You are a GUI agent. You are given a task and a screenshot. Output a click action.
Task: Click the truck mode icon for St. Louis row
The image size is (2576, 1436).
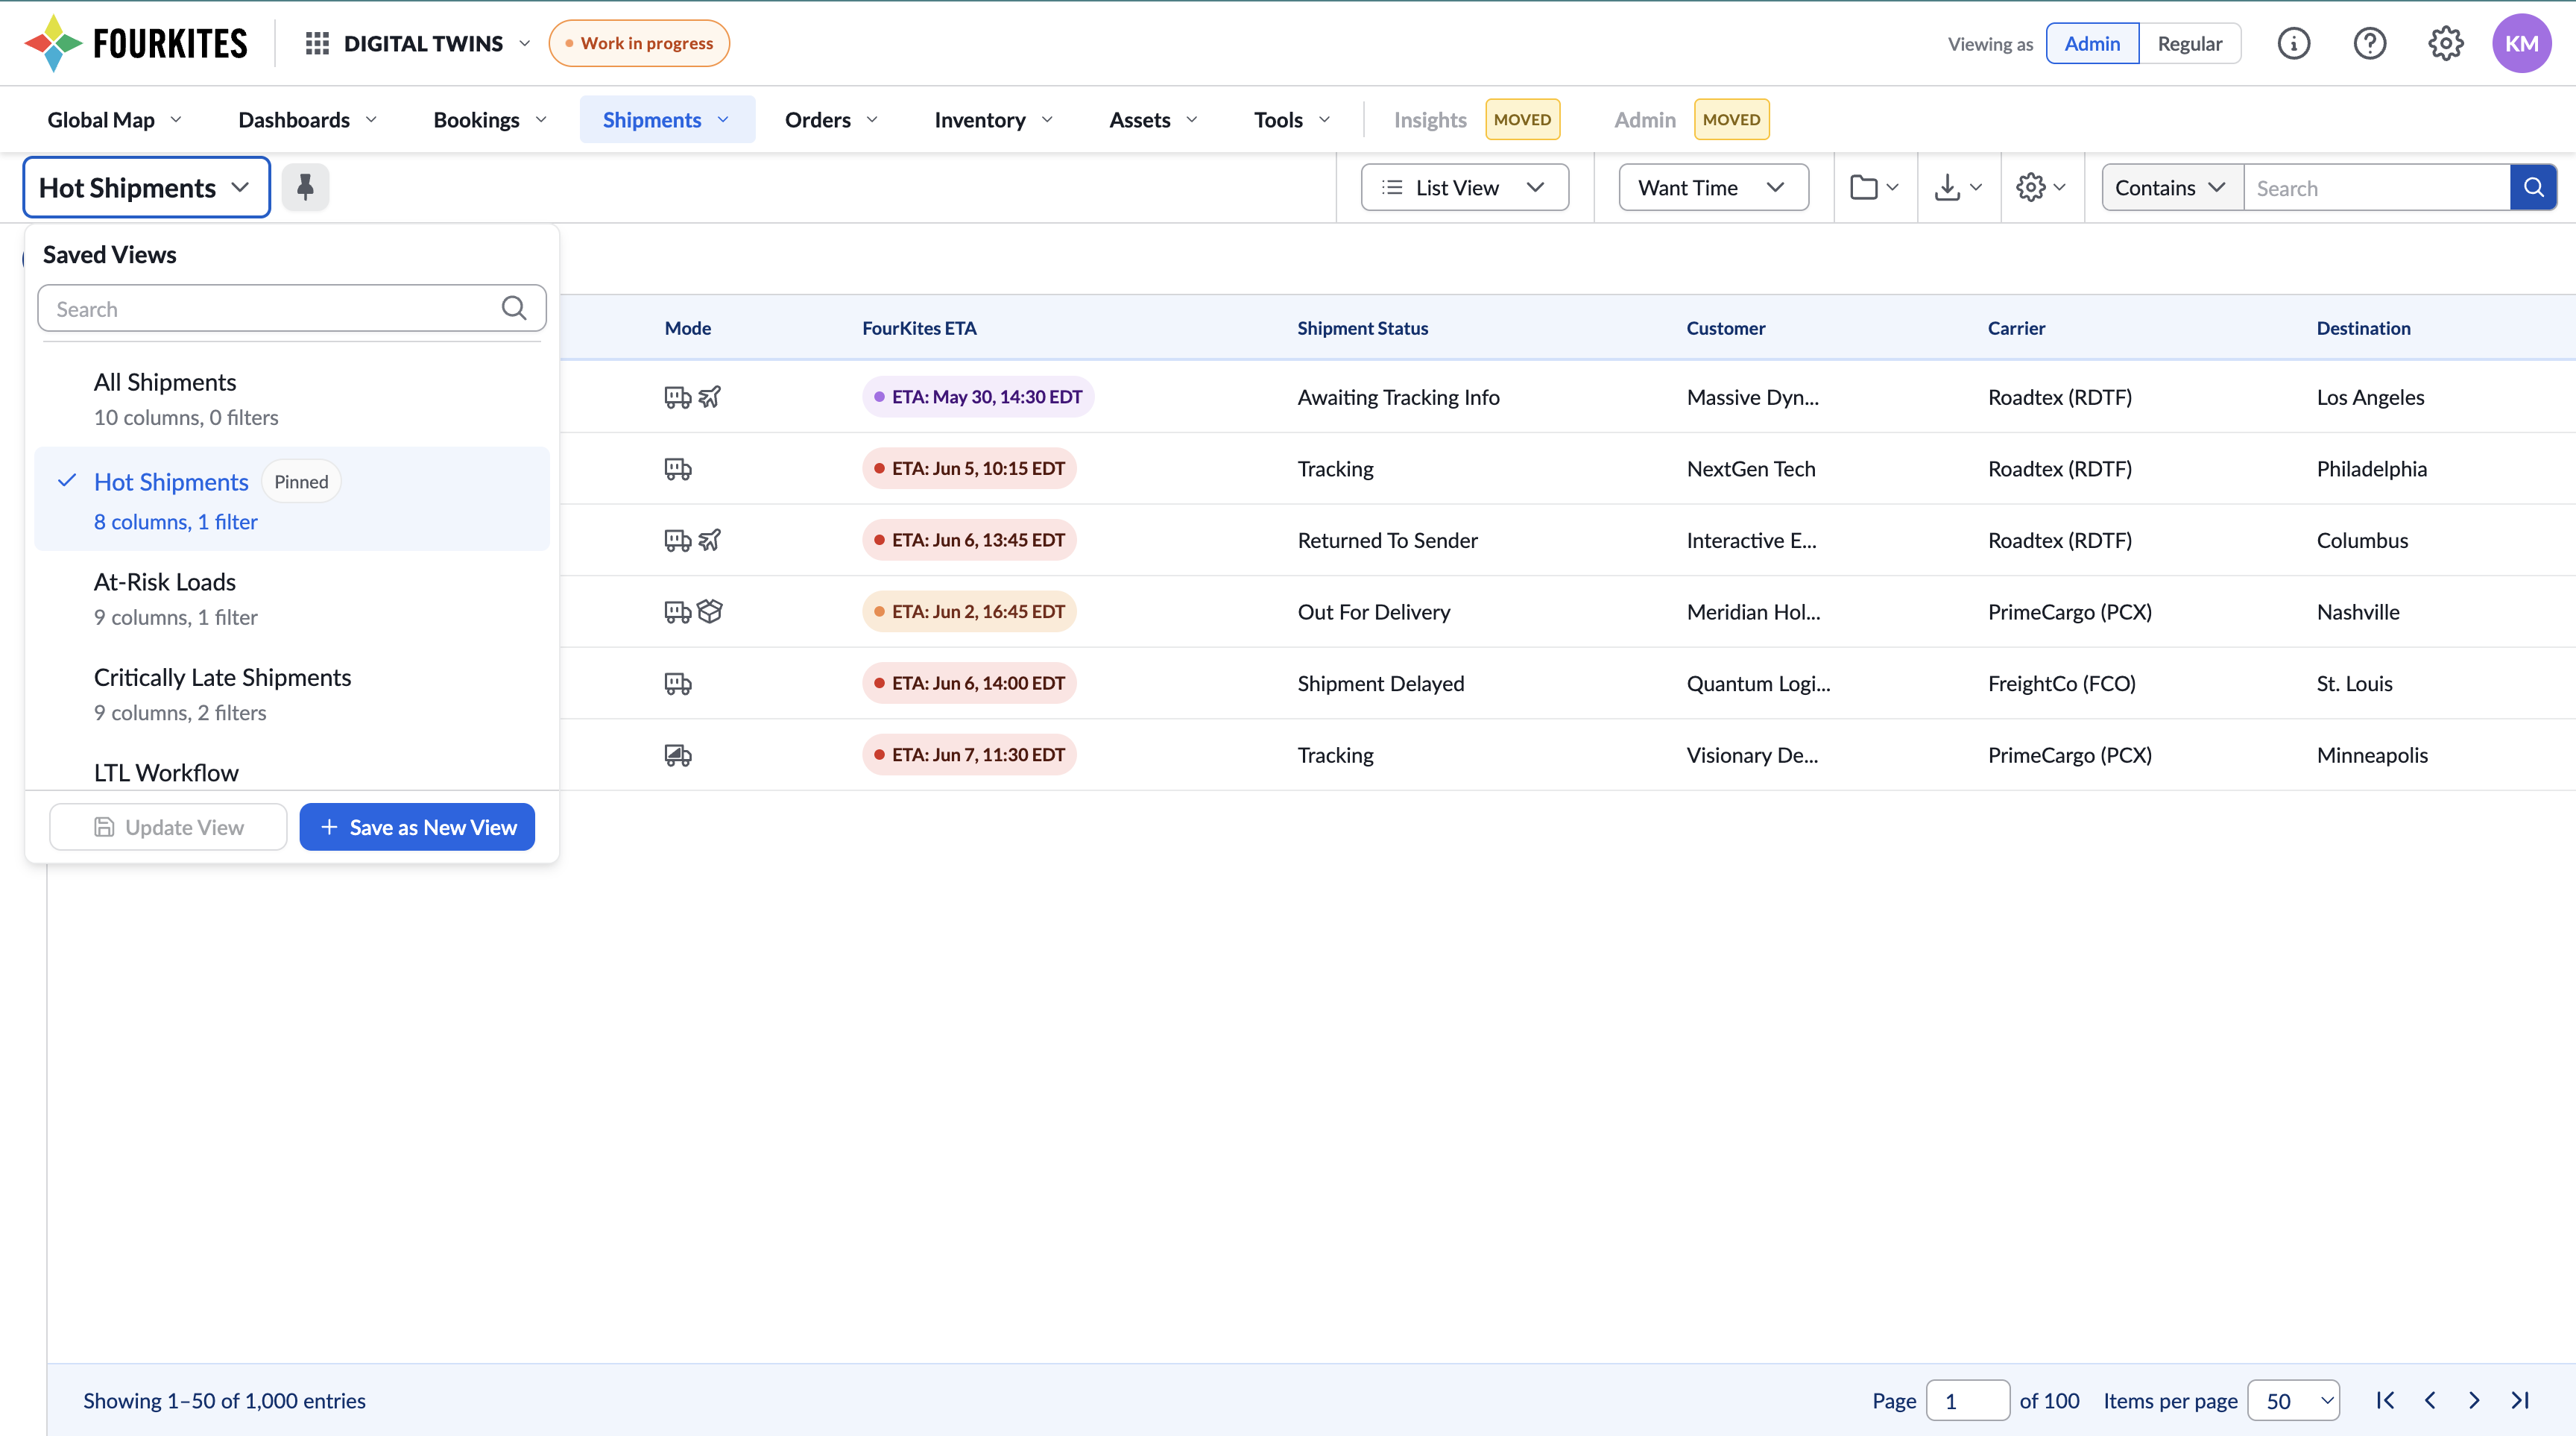[678, 684]
